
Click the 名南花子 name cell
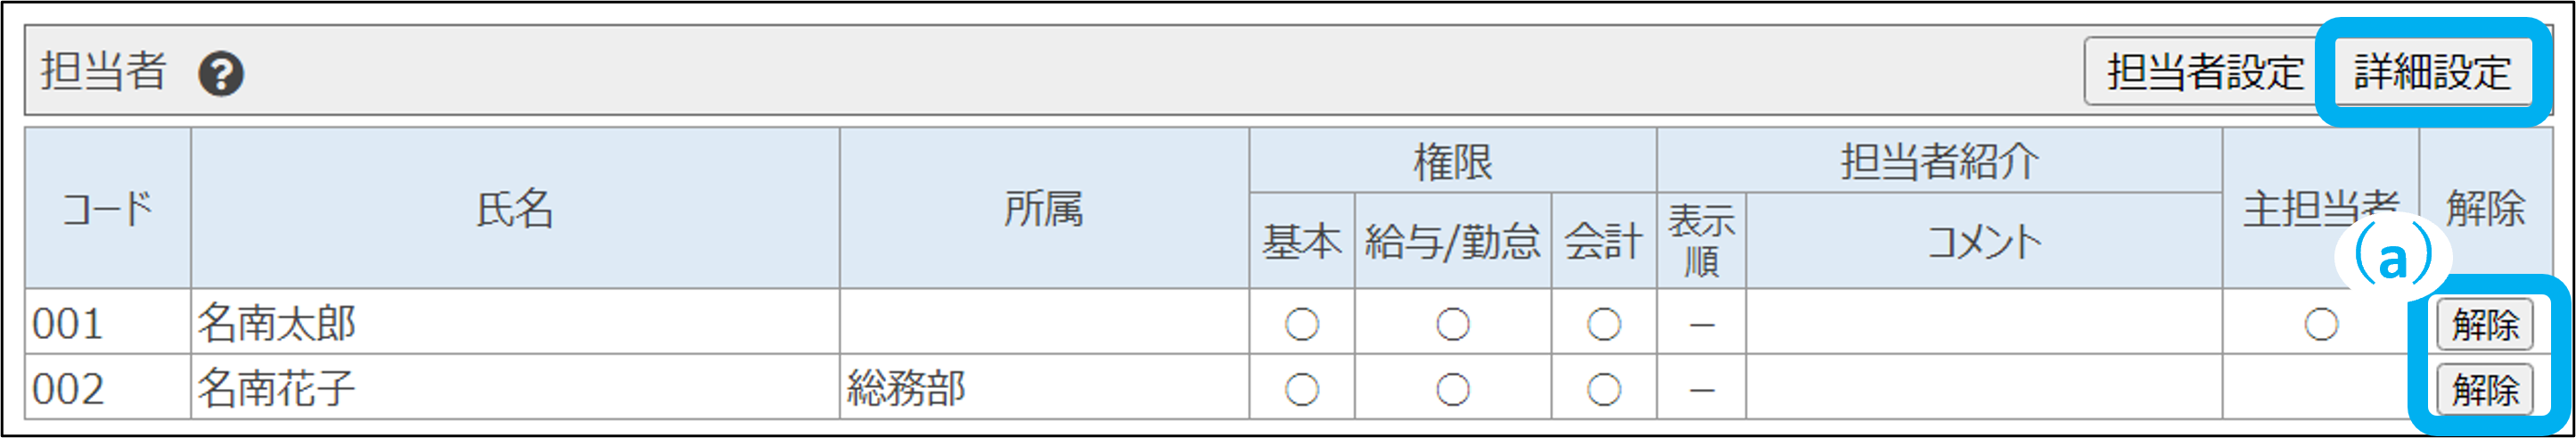click(277, 389)
